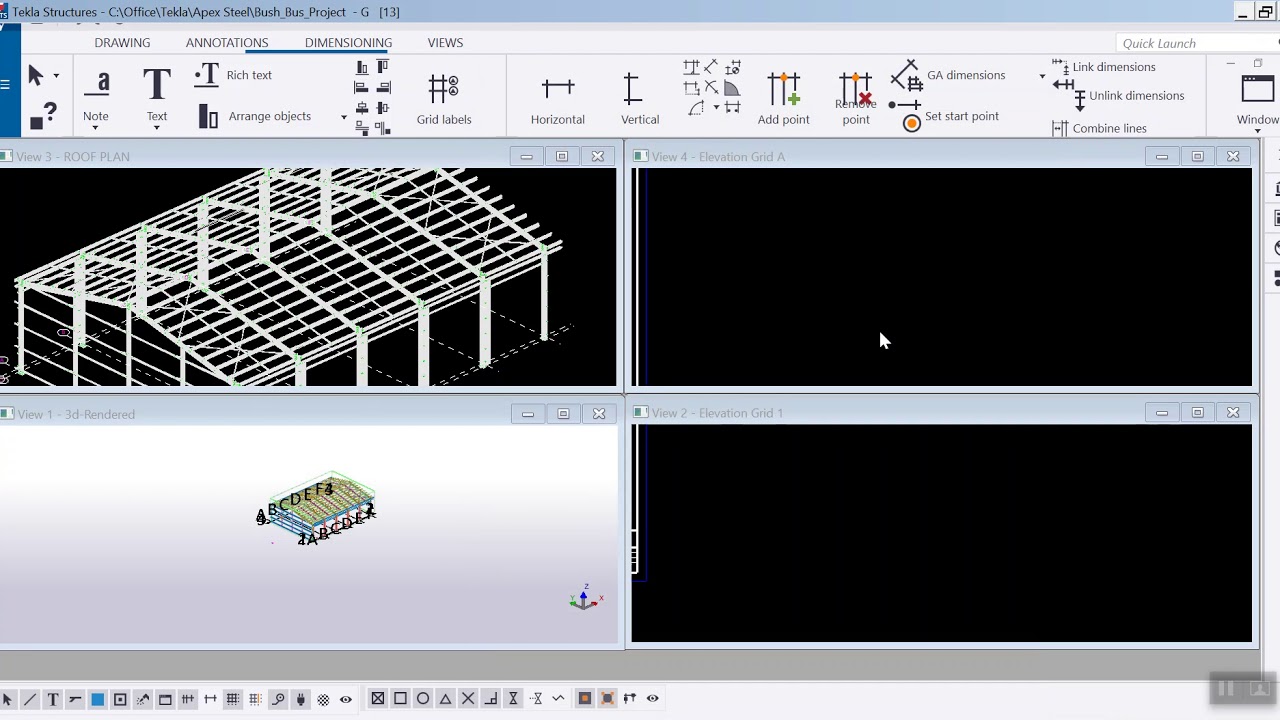Screen dimensions: 1280x720
Task: Click the Rich text tool
Action: pos(234,75)
